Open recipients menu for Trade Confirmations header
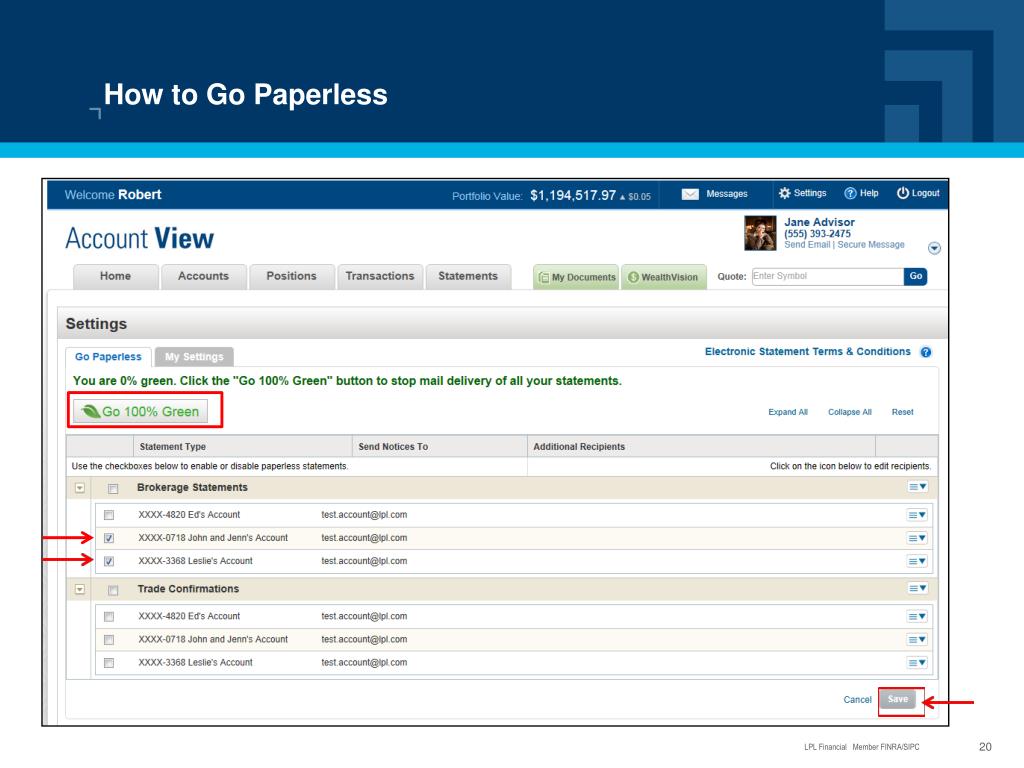Viewport: 1024px width, 768px height. 918,588
